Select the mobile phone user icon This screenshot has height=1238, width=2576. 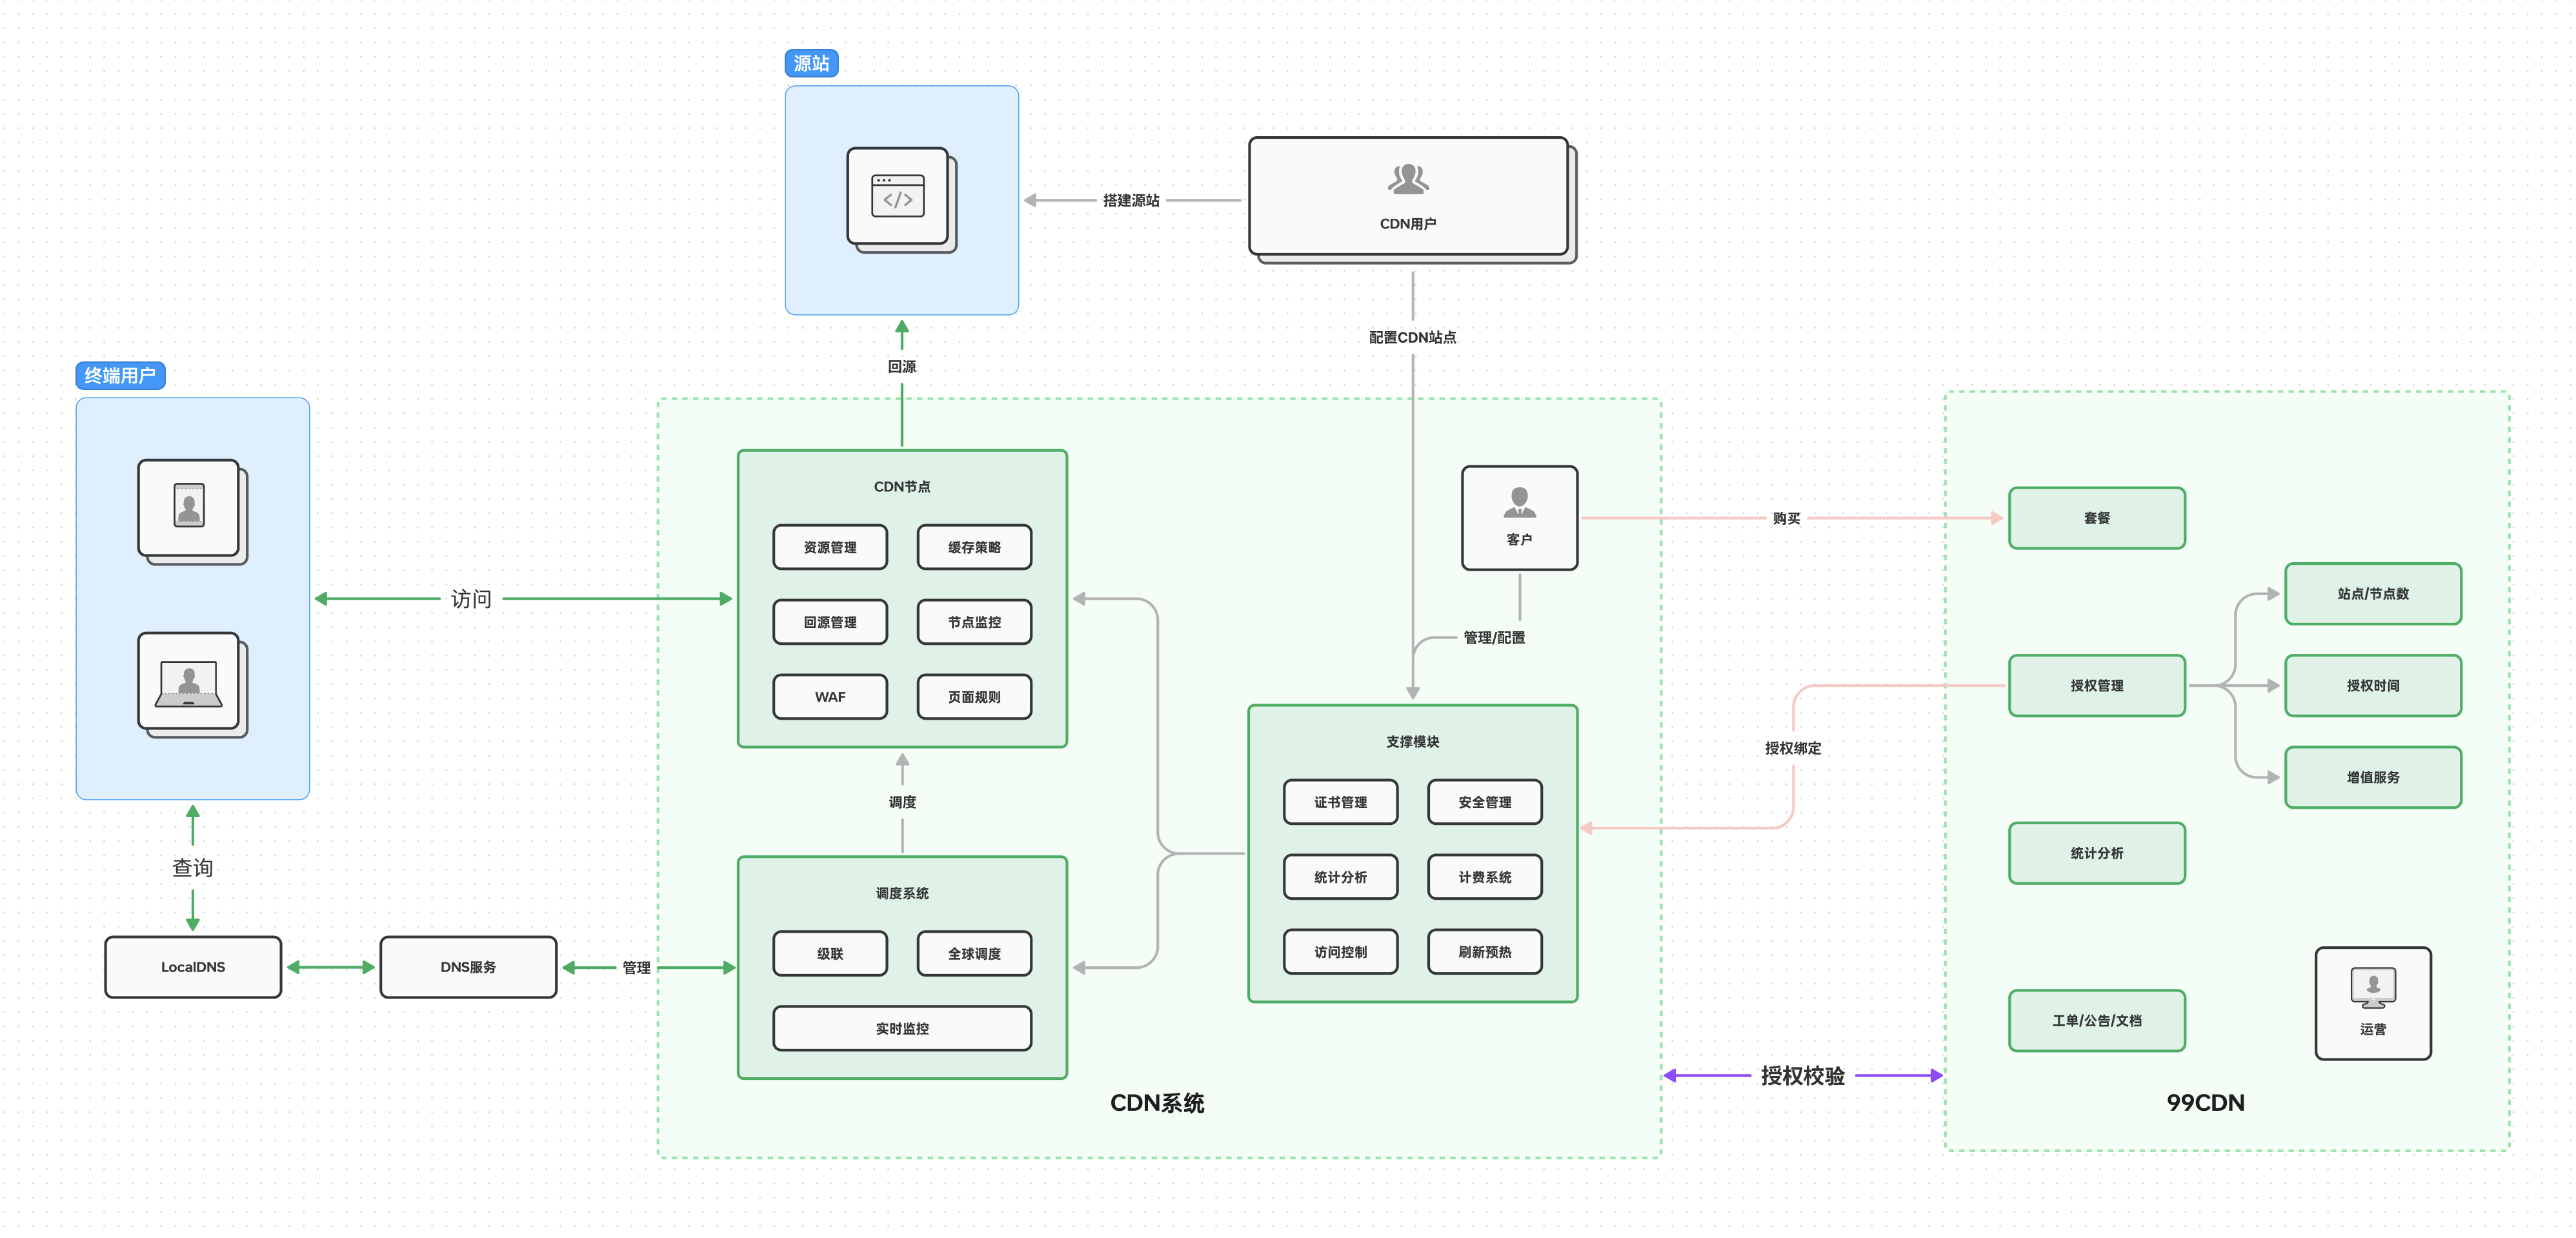click(x=189, y=506)
